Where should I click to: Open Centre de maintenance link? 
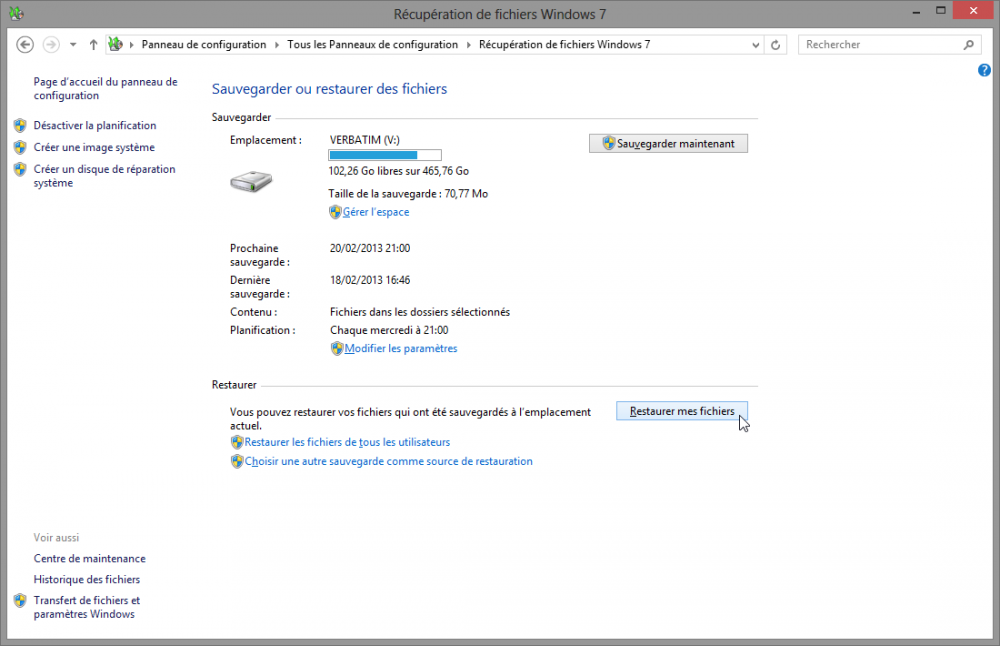[x=89, y=559]
